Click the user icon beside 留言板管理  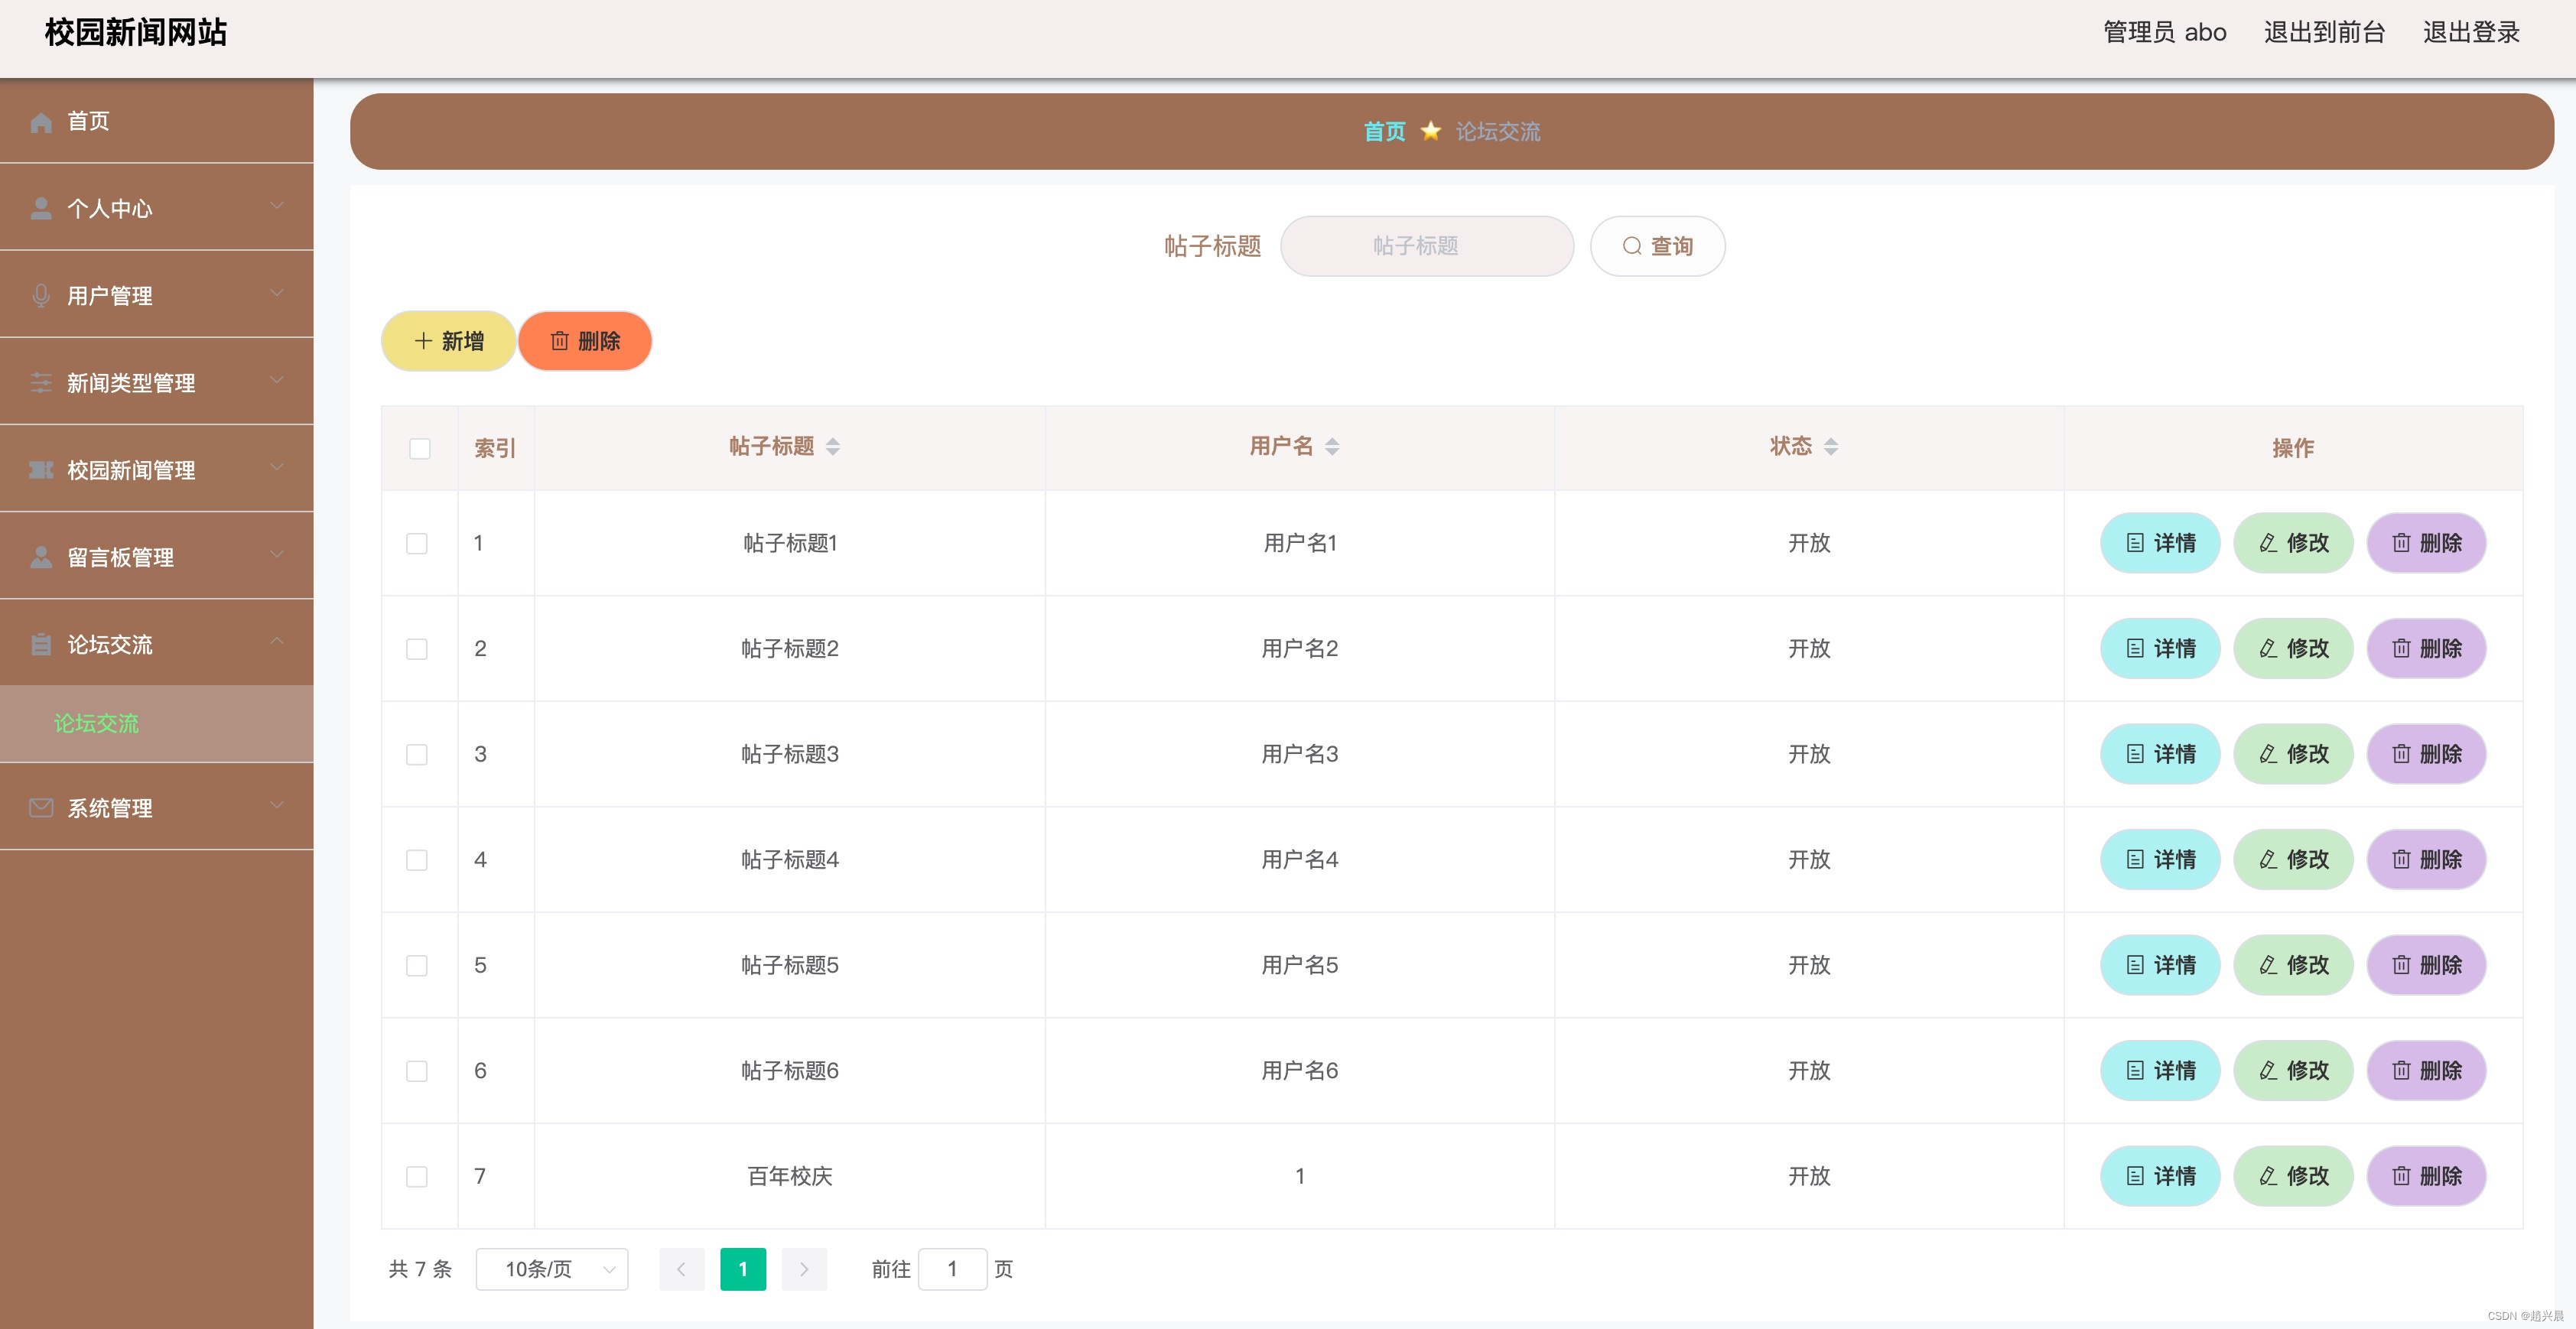(41, 557)
